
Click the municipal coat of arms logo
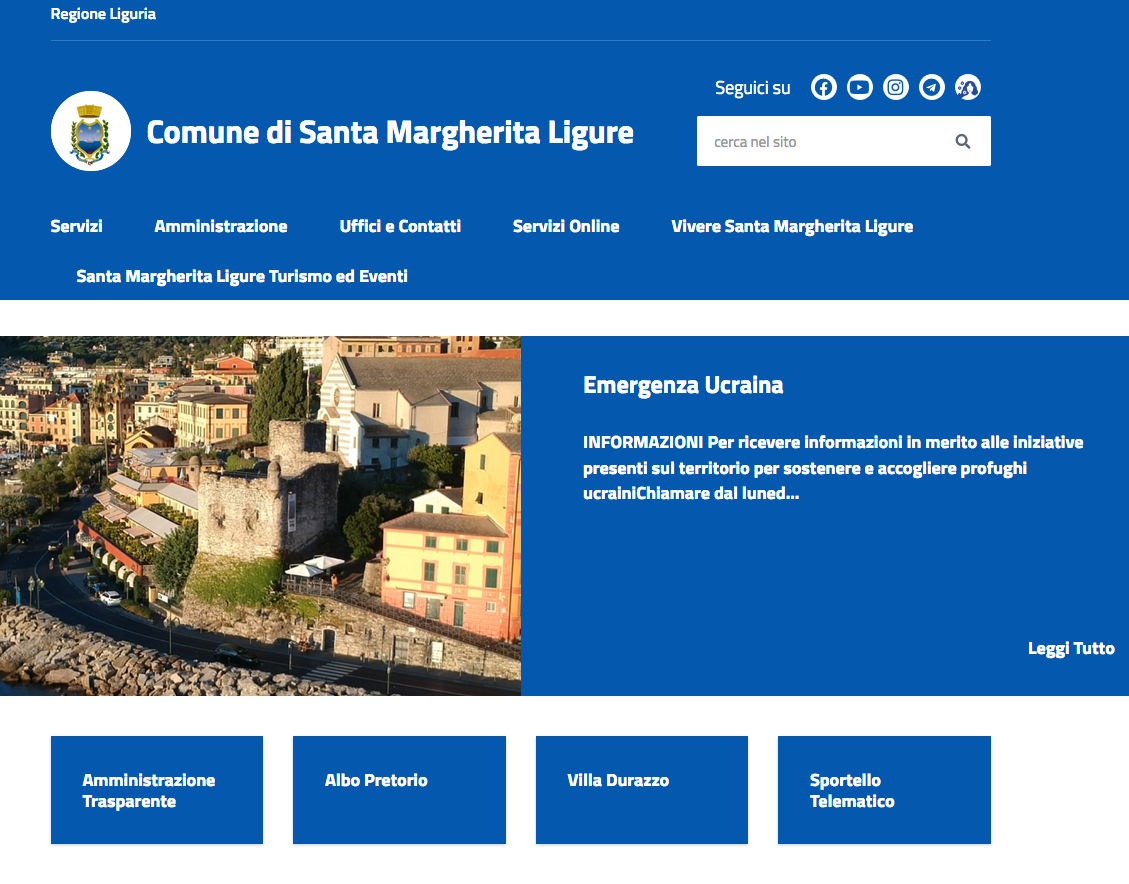point(91,131)
